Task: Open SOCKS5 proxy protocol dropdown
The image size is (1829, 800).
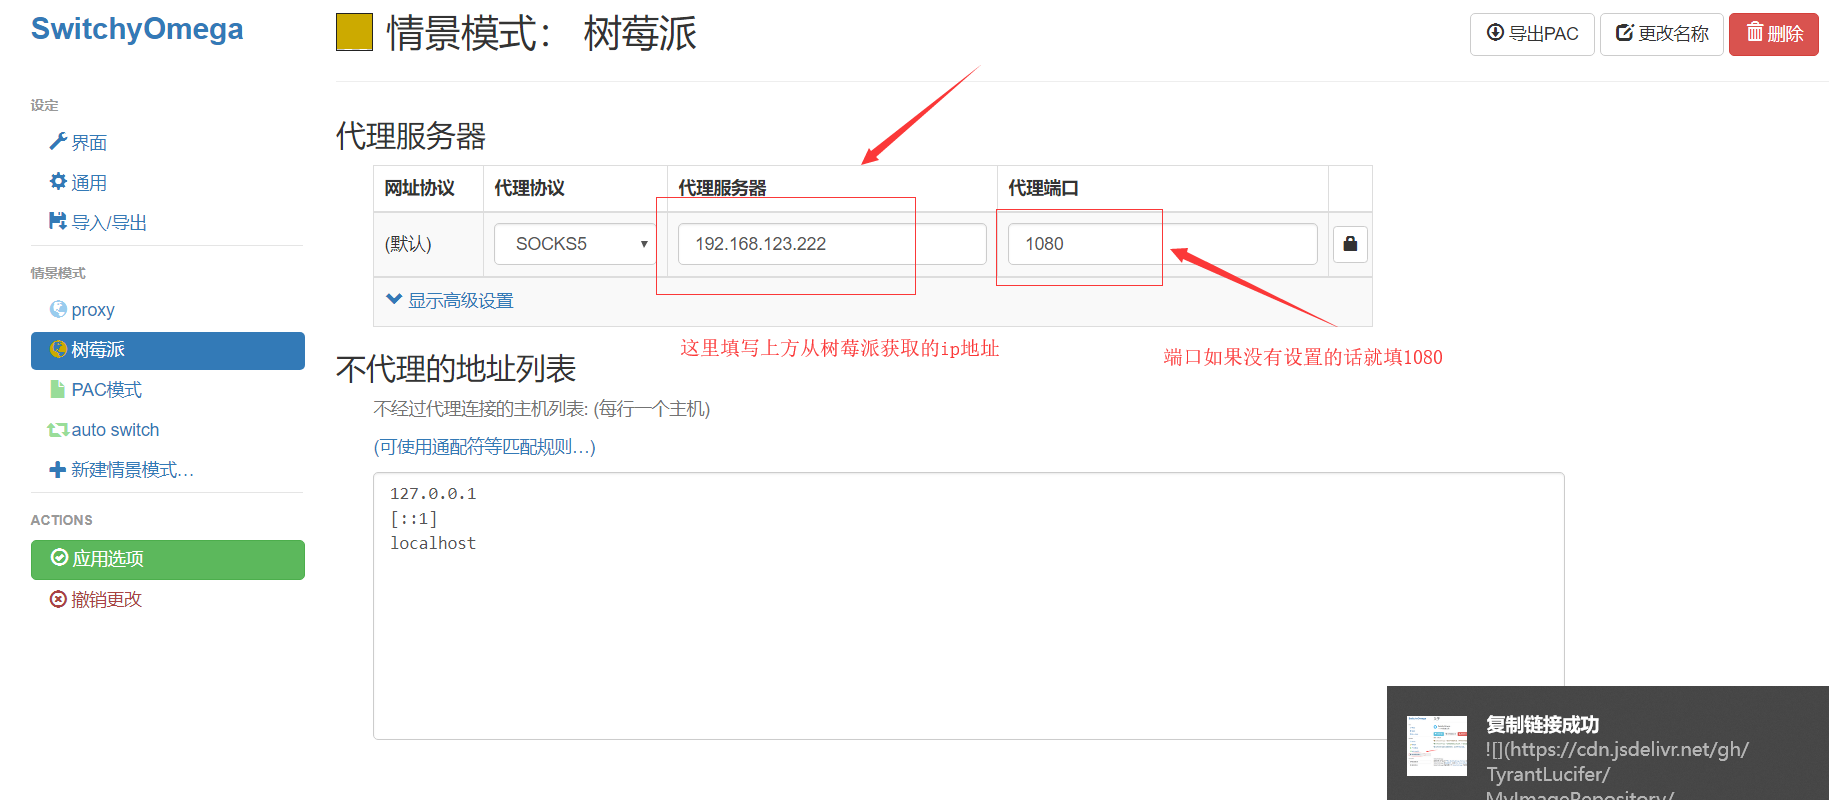Action: [575, 244]
